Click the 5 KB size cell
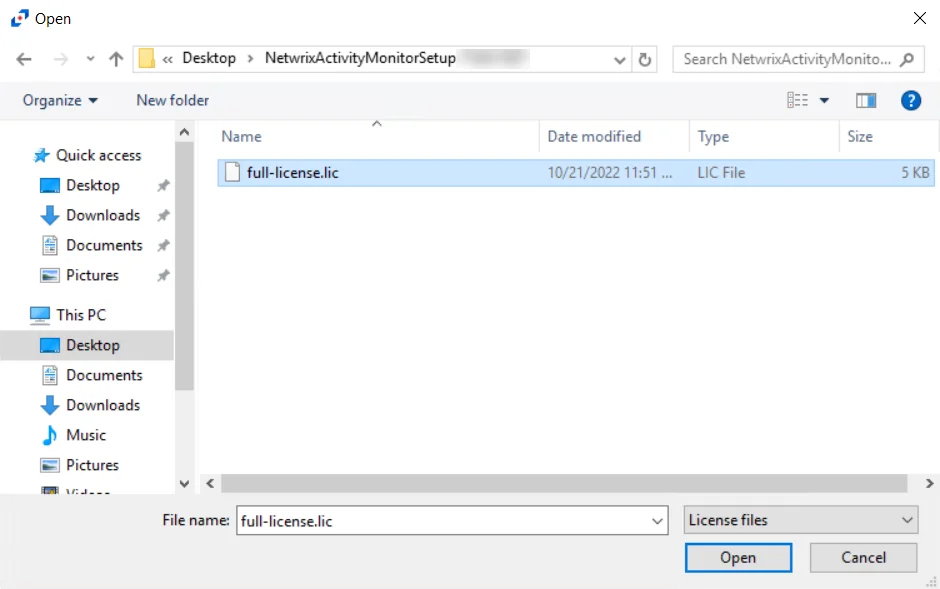Screen dimensions: 940x589 click(915, 173)
